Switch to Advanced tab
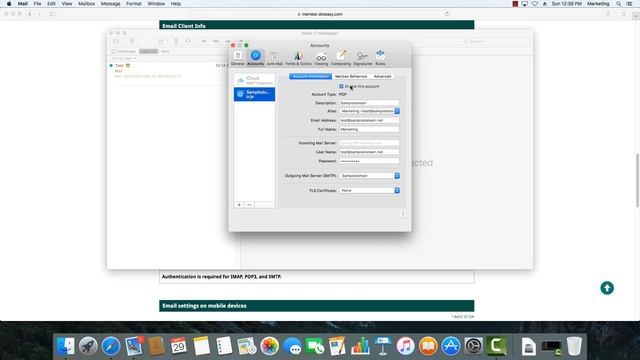The image size is (640, 360). point(382,76)
